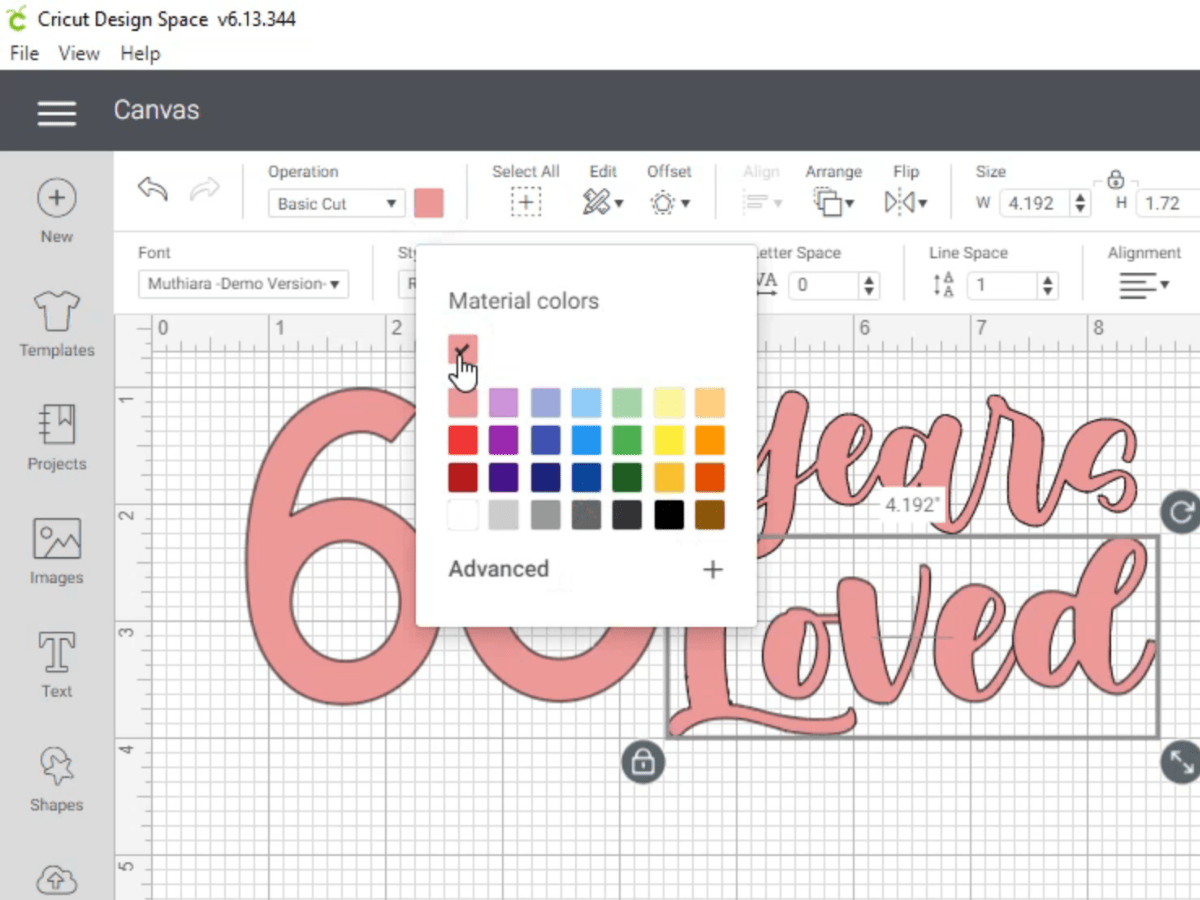The image size is (1200, 900).
Task: Click the Canvas title
Action: (156, 110)
